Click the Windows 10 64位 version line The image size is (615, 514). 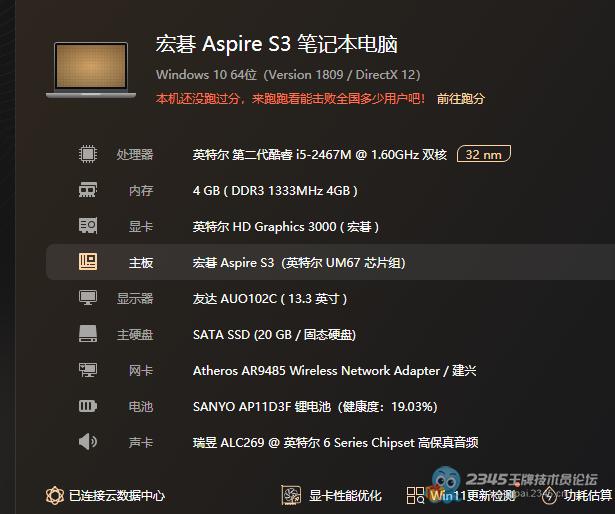pyautogui.click(x=288, y=75)
